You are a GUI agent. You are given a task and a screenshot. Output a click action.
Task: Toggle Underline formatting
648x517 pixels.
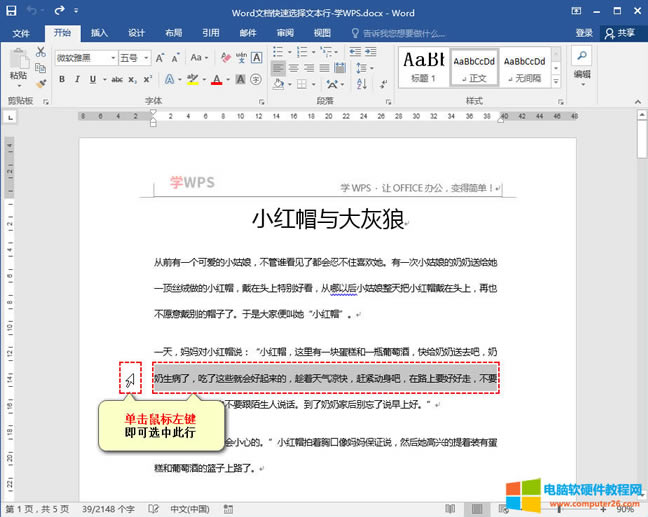coord(92,79)
